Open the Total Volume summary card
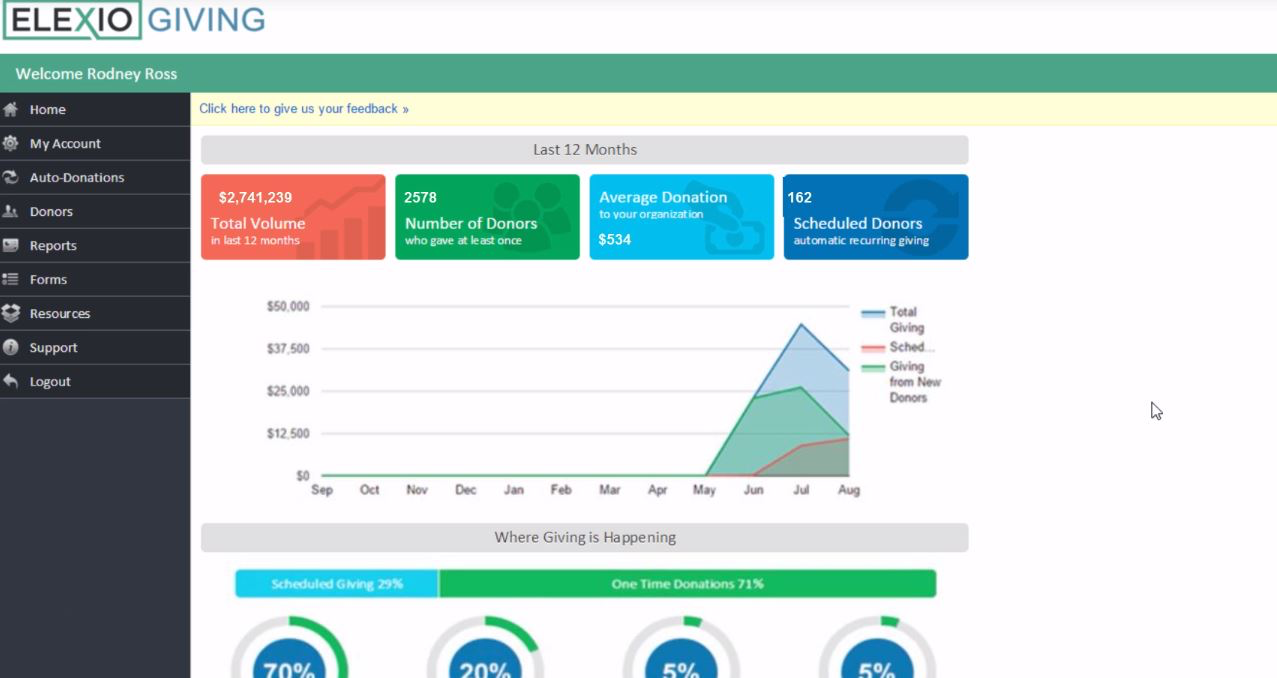1277x678 pixels. (x=292, y=216)
